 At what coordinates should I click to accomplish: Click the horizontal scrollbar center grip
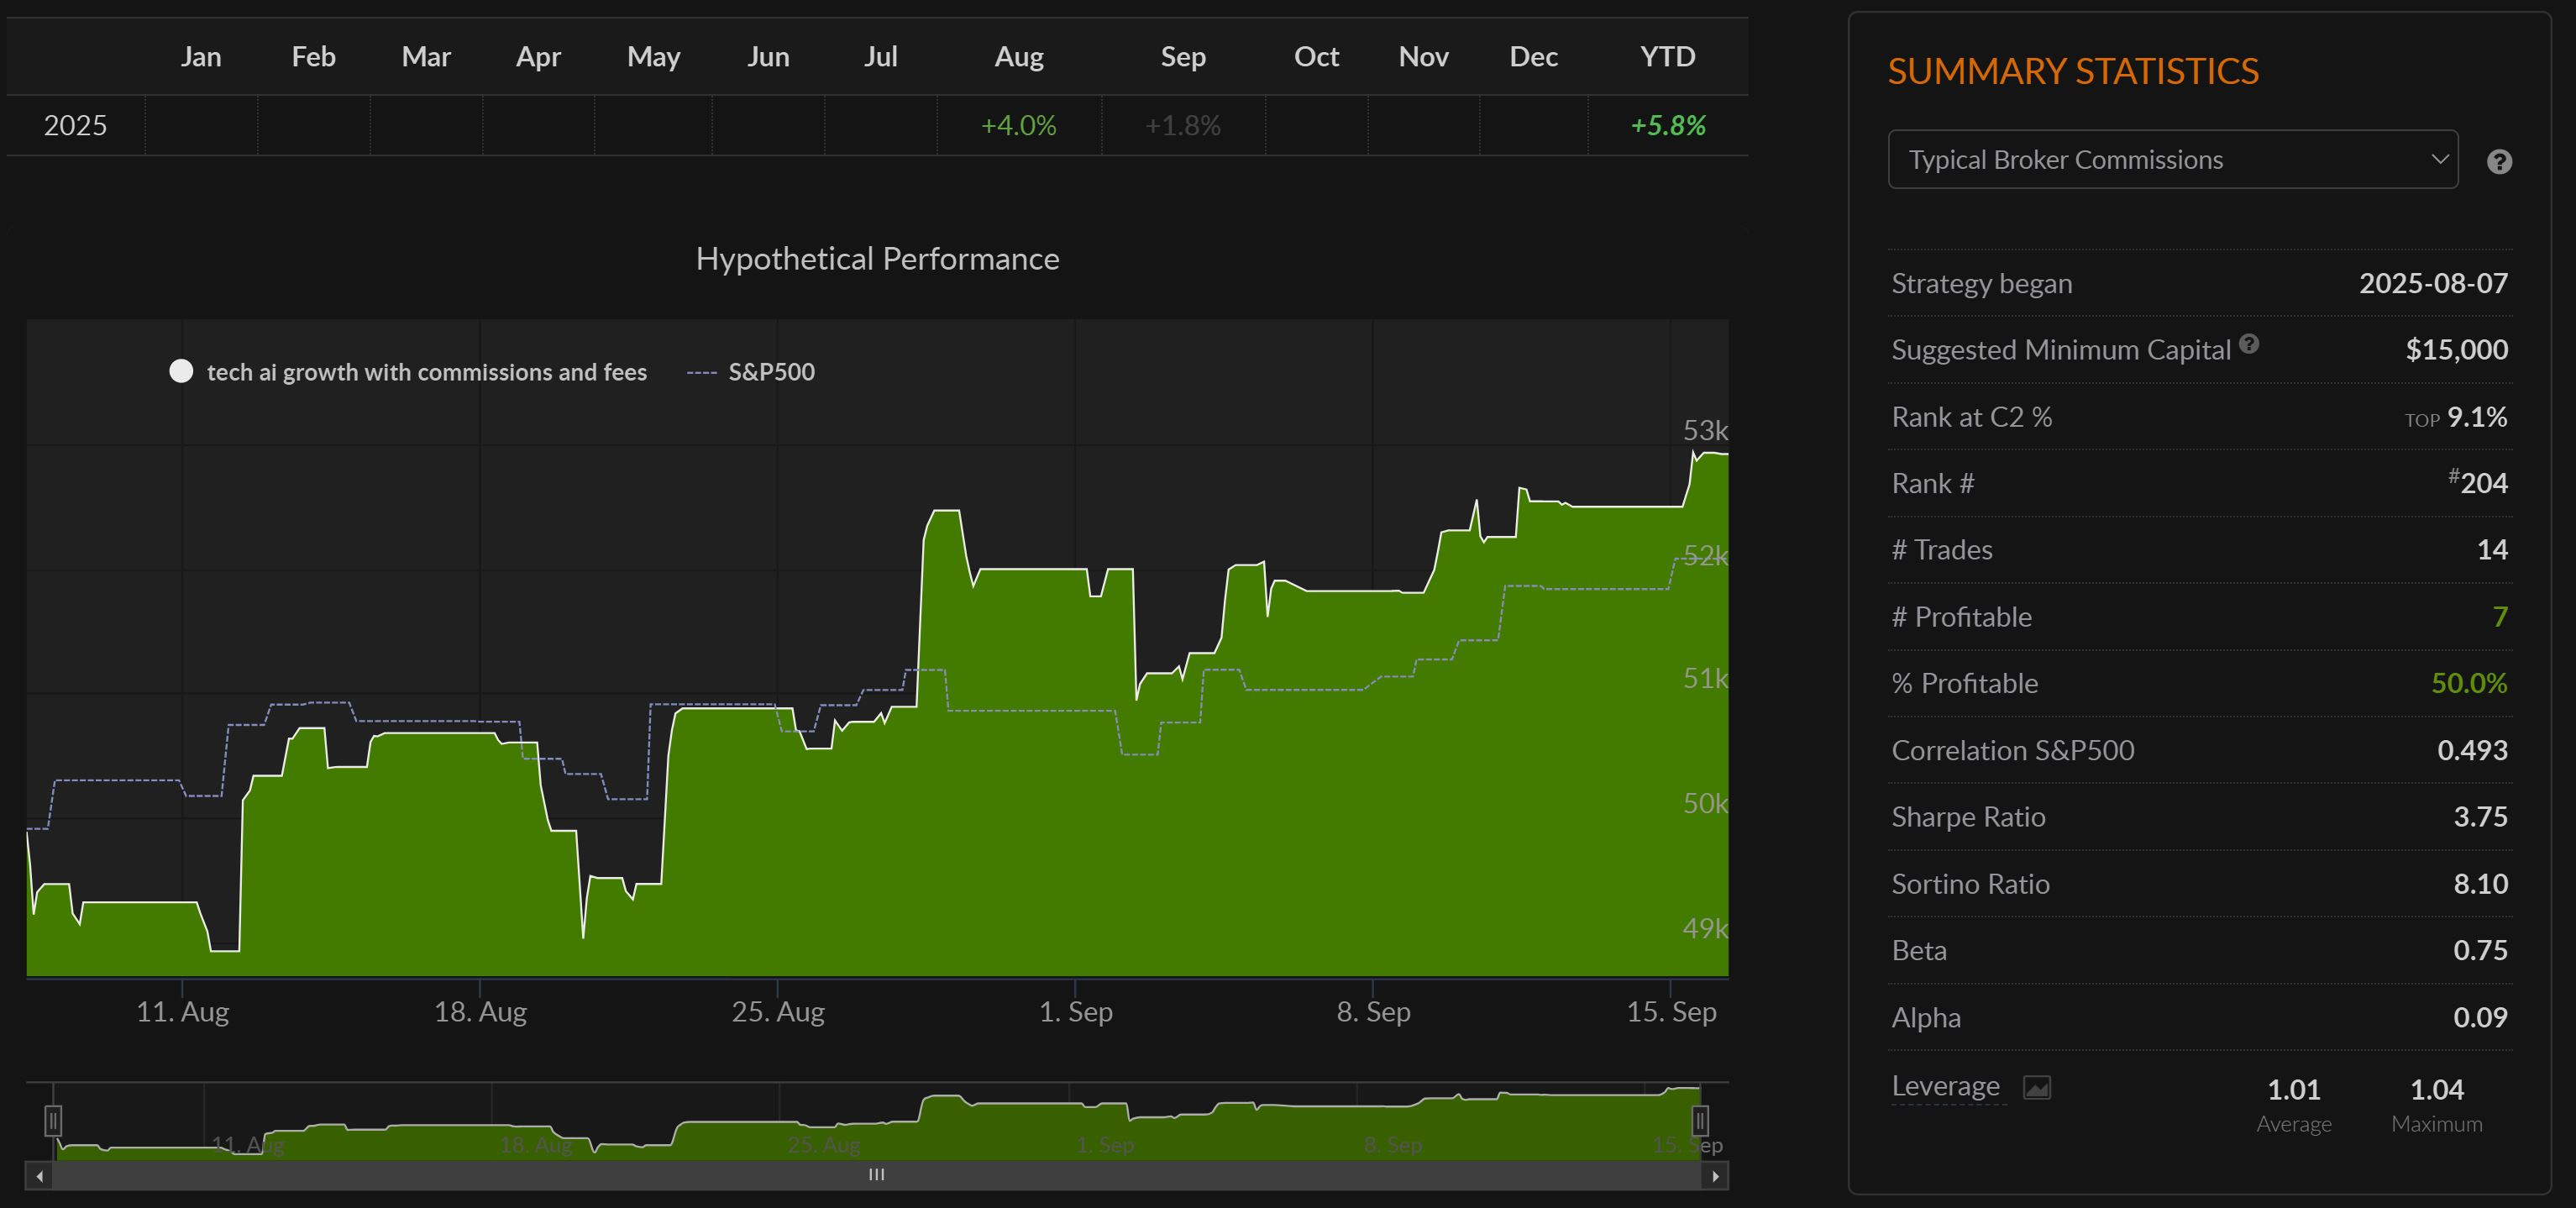[x=876, y=1175]
